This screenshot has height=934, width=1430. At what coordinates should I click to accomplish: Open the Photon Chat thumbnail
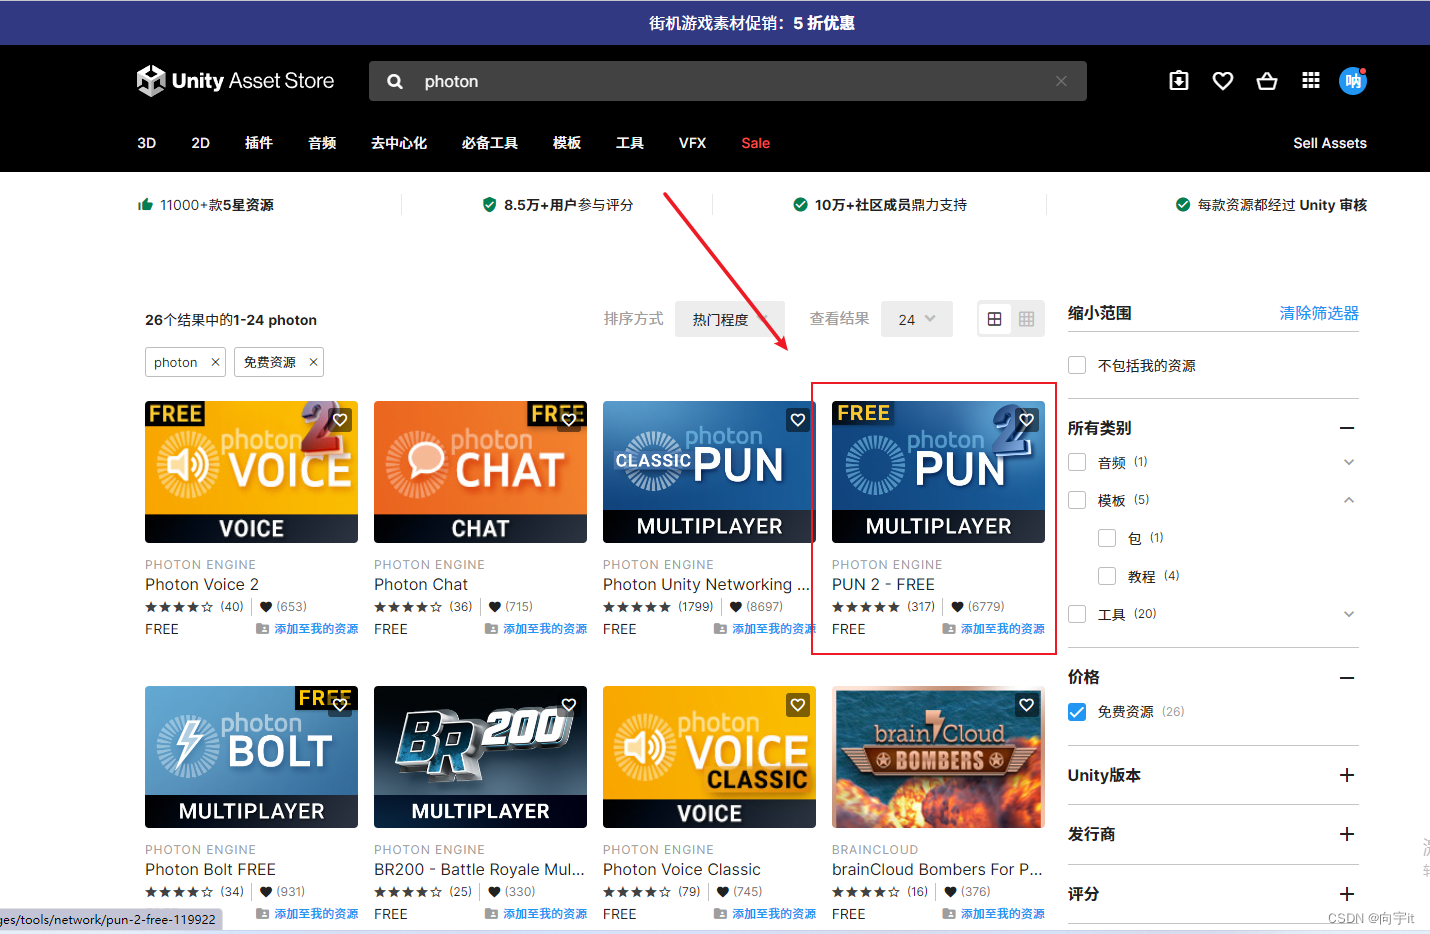pos(480,472)
